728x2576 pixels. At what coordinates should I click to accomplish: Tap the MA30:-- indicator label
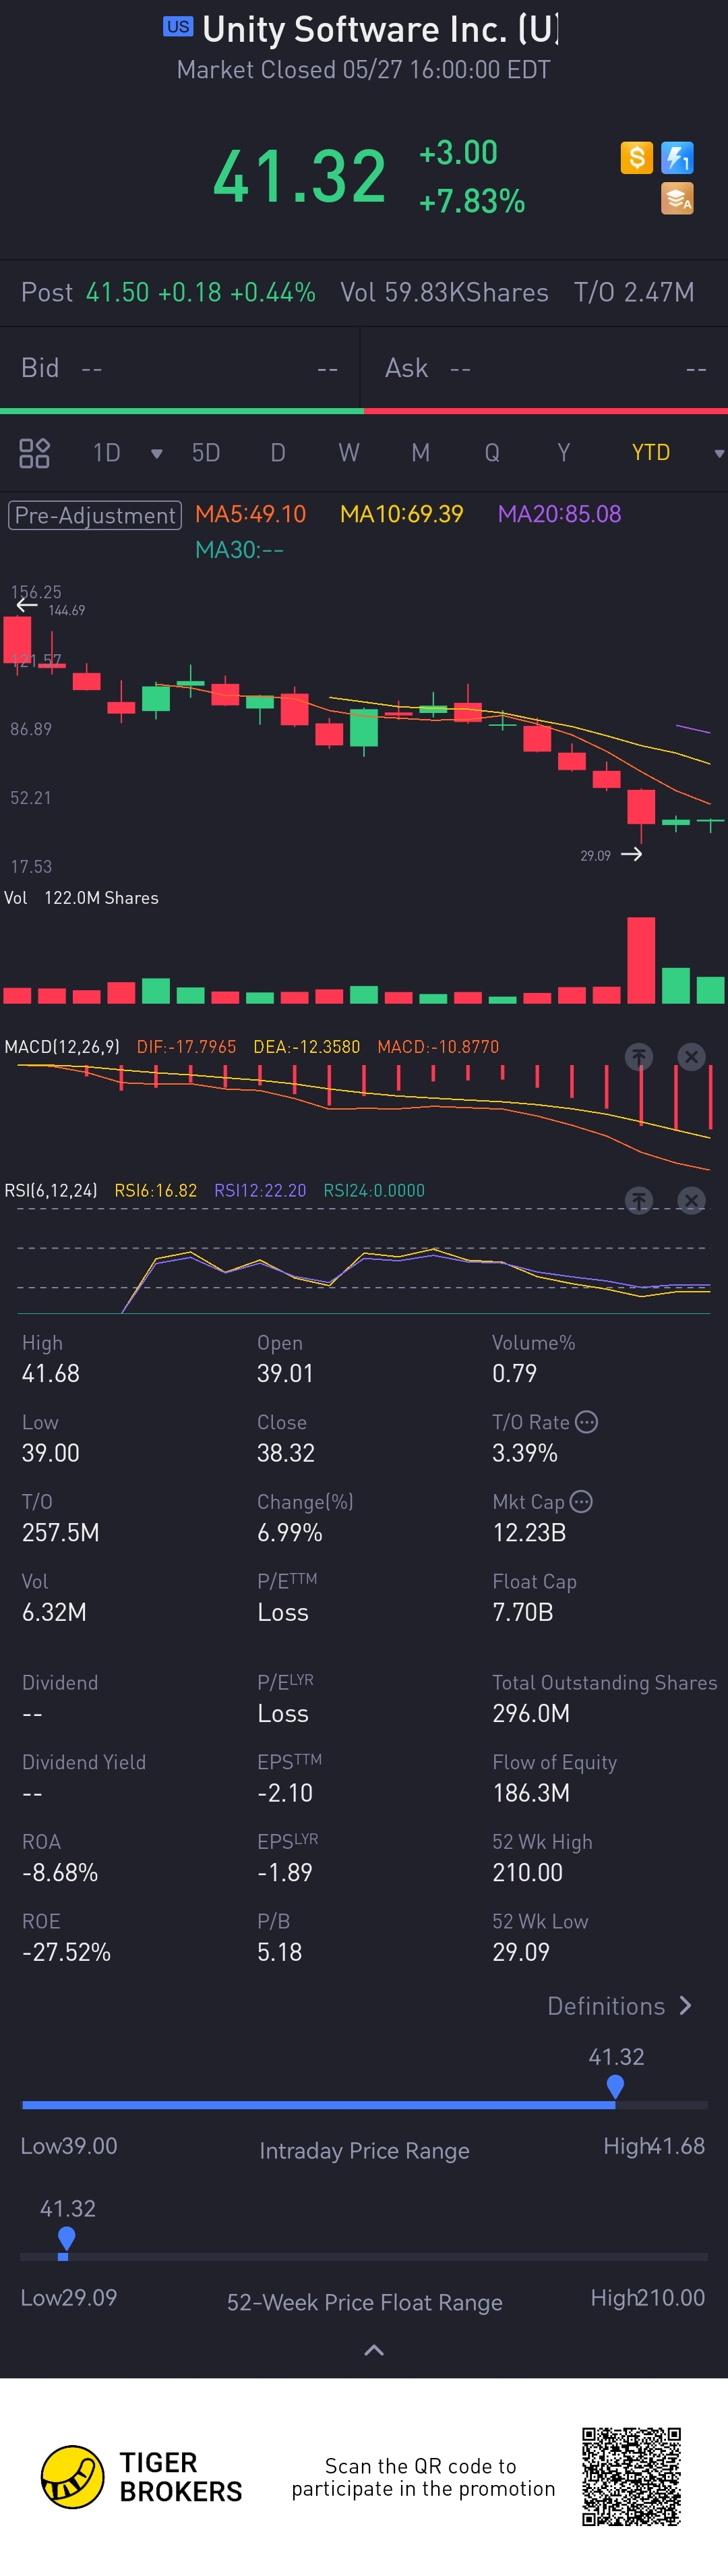pyautogui.click(x=239, y=550)
